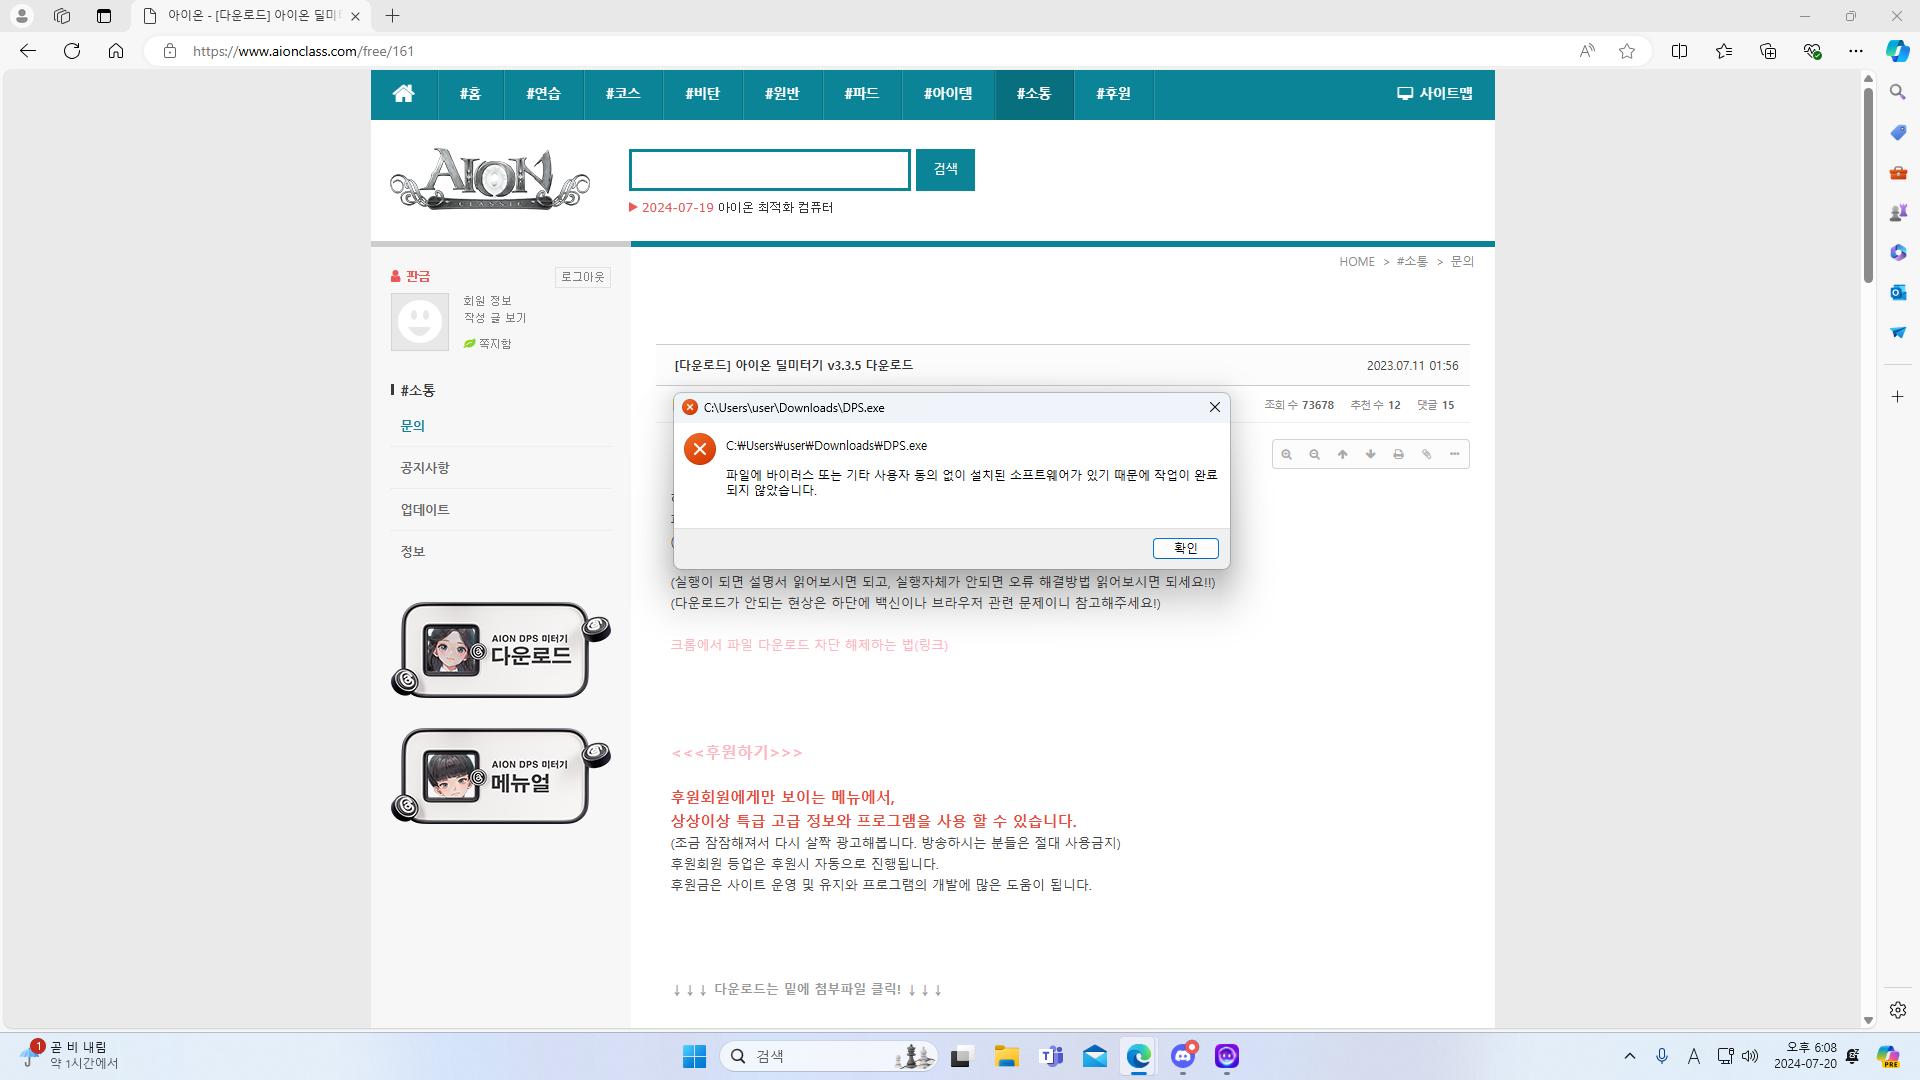The height and width of the screenshot is (1080, 1920).
Task: Click the paperclip attachment icon in post toolbar
Action: 1427,455
